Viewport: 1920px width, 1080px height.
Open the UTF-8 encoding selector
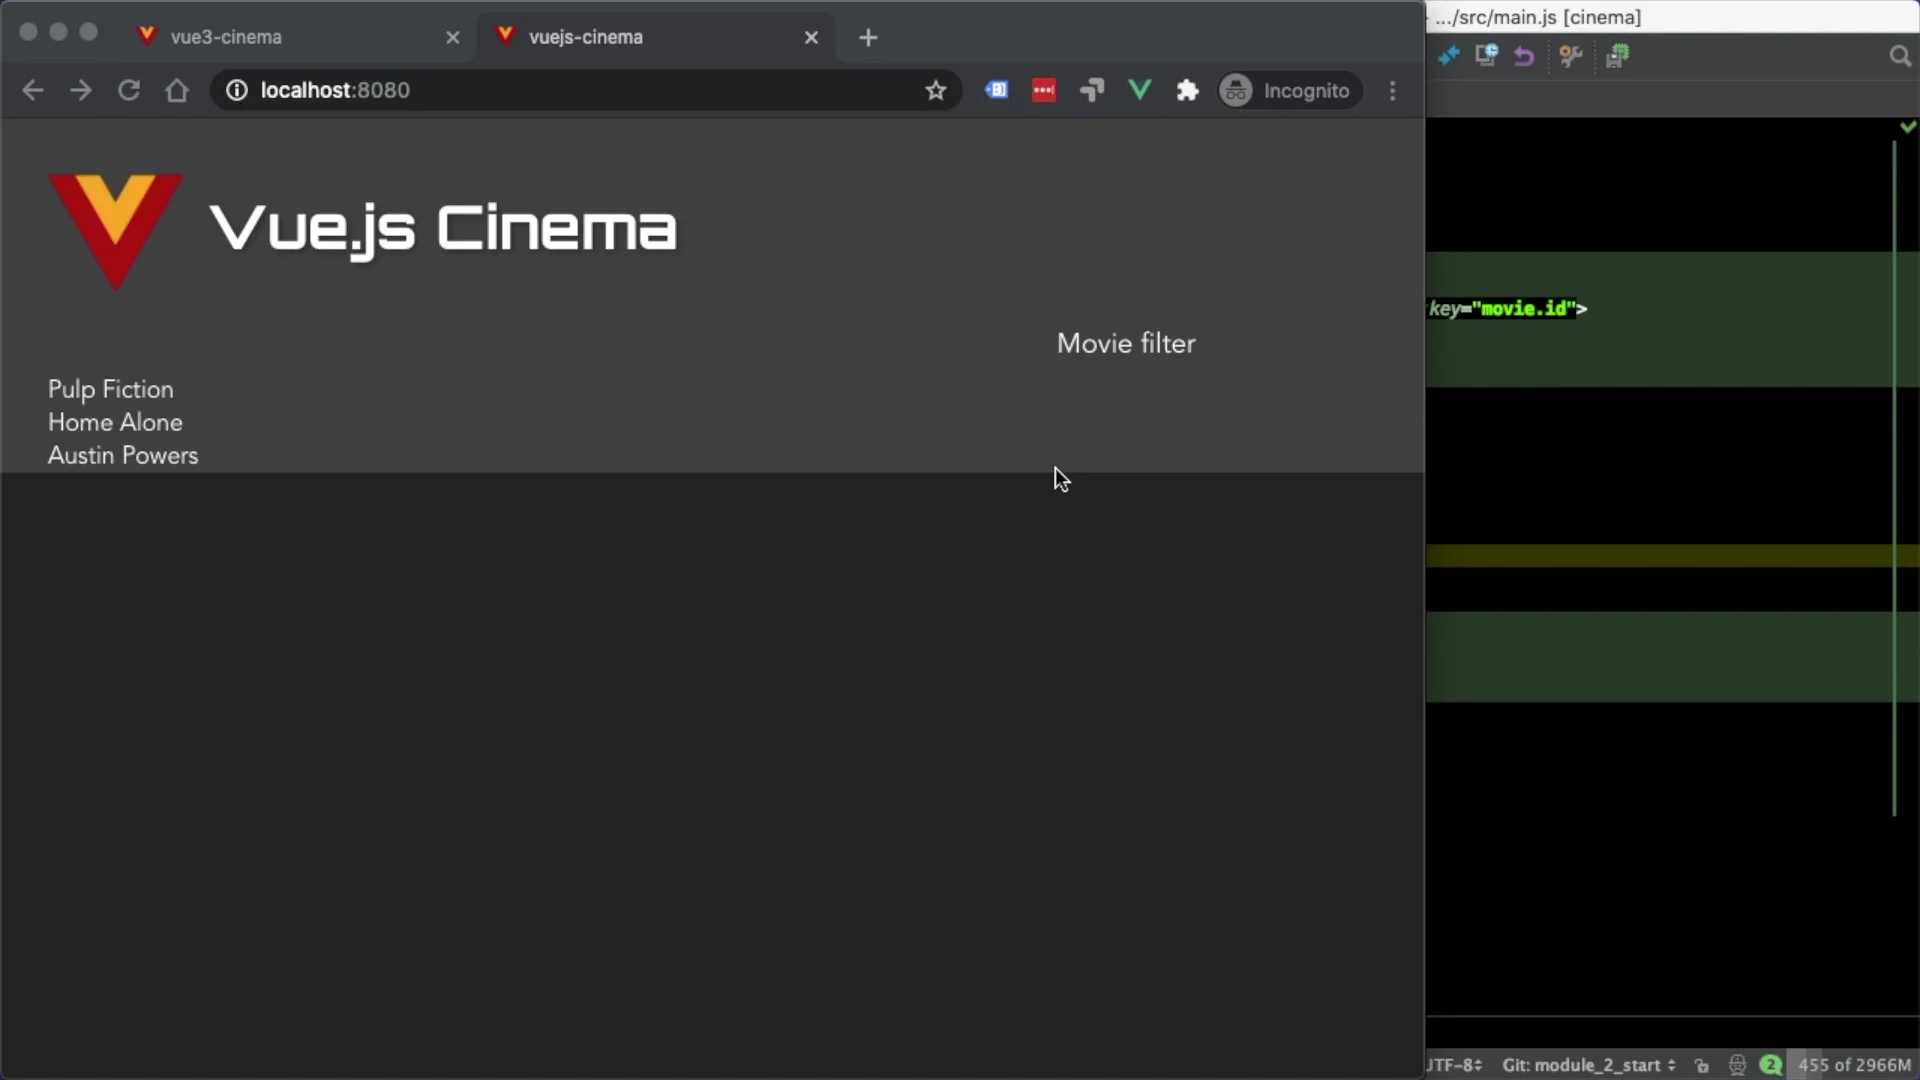click(1454, 1065)
